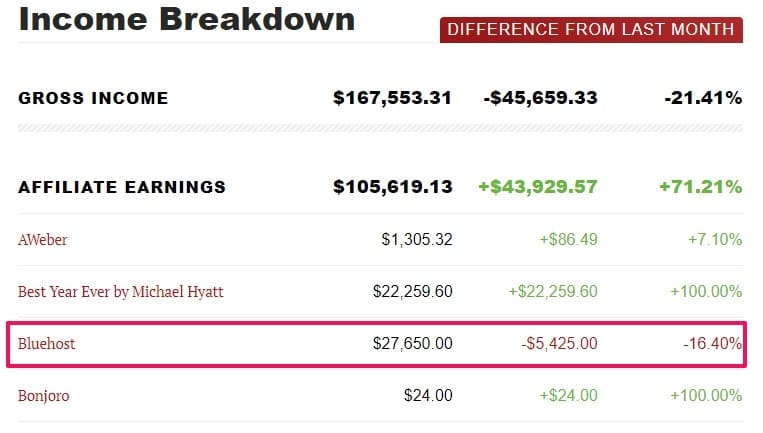Select the Bluehost amount $27,650.00
Screen dimensions: 763x433
point(413,343)
